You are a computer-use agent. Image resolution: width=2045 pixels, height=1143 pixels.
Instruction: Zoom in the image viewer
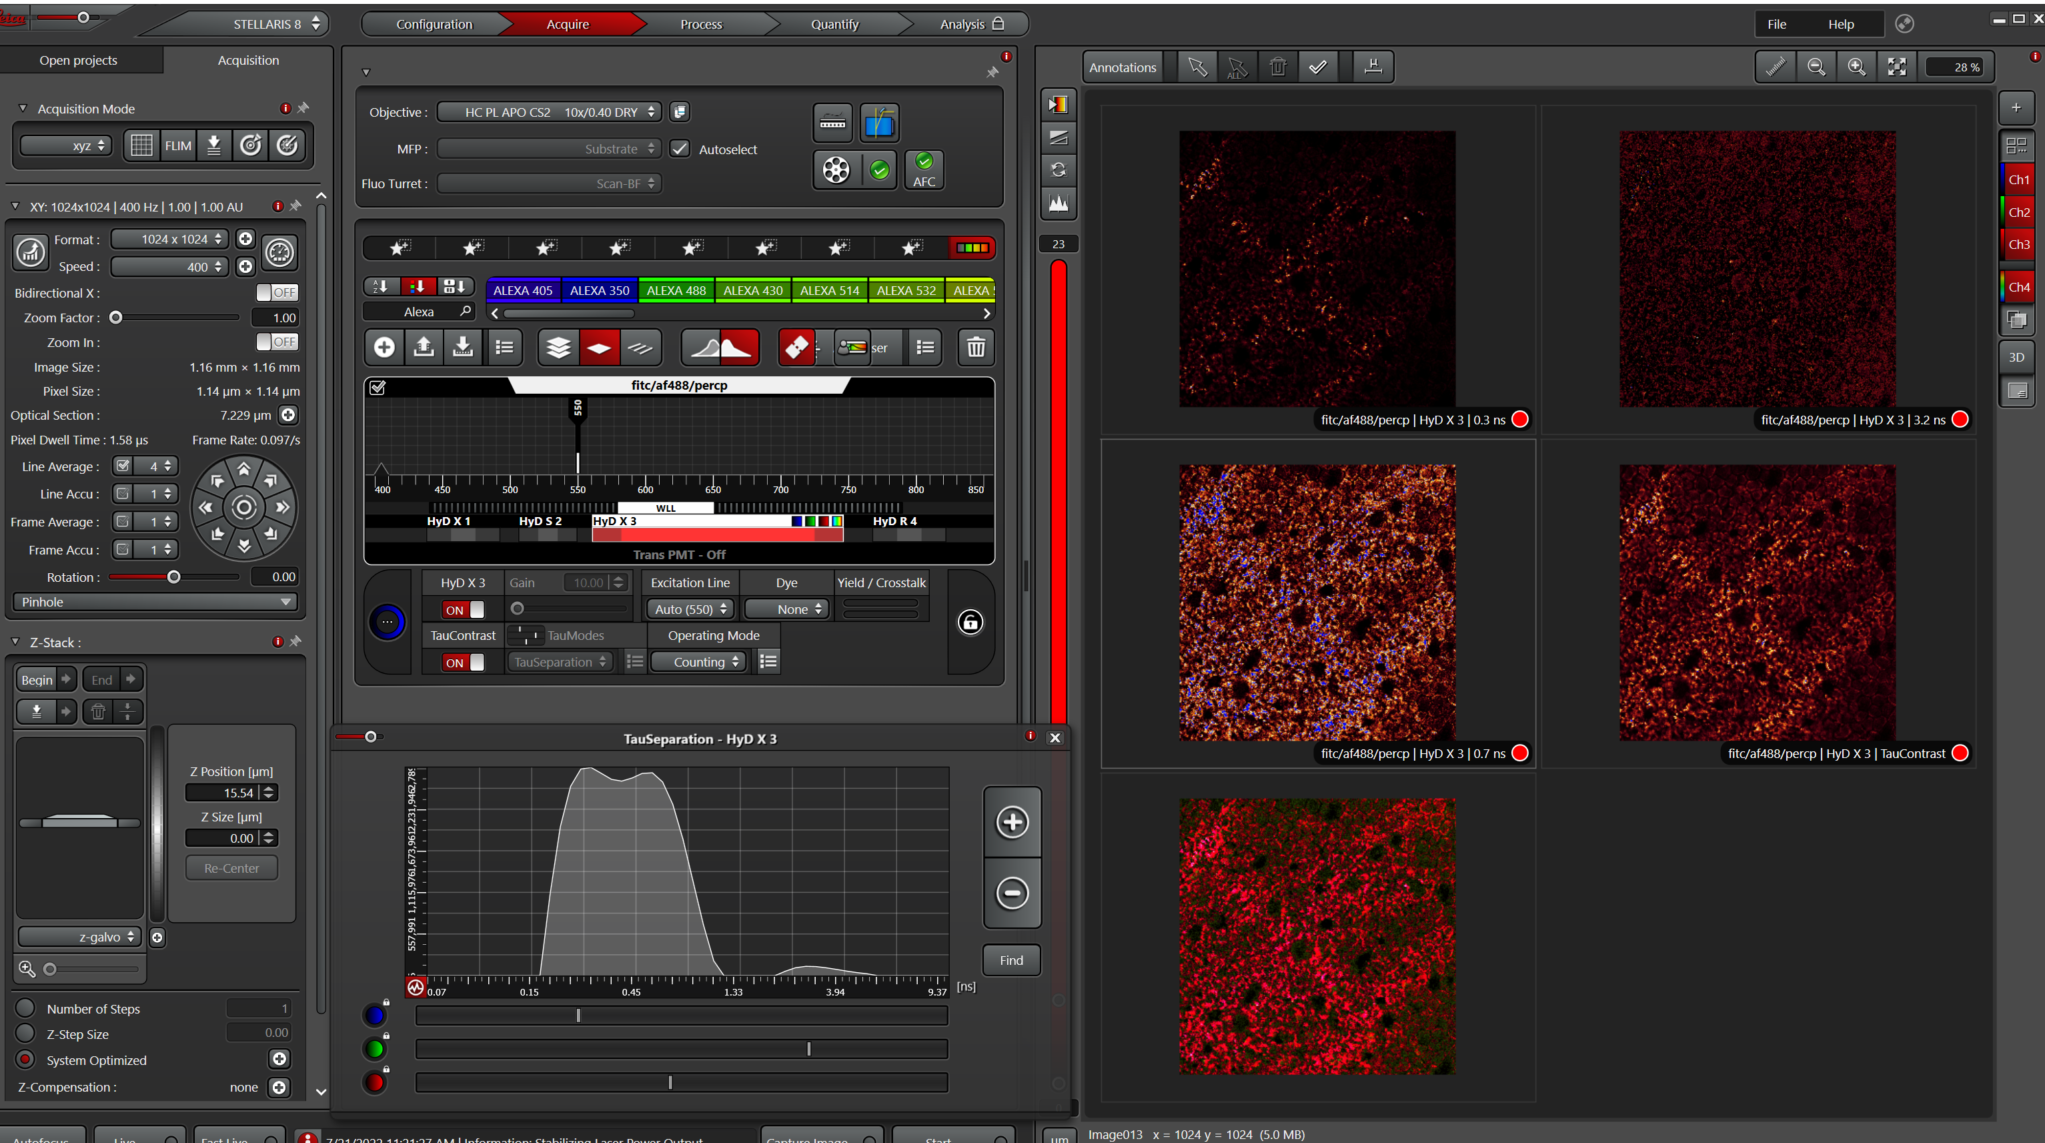1856,67
